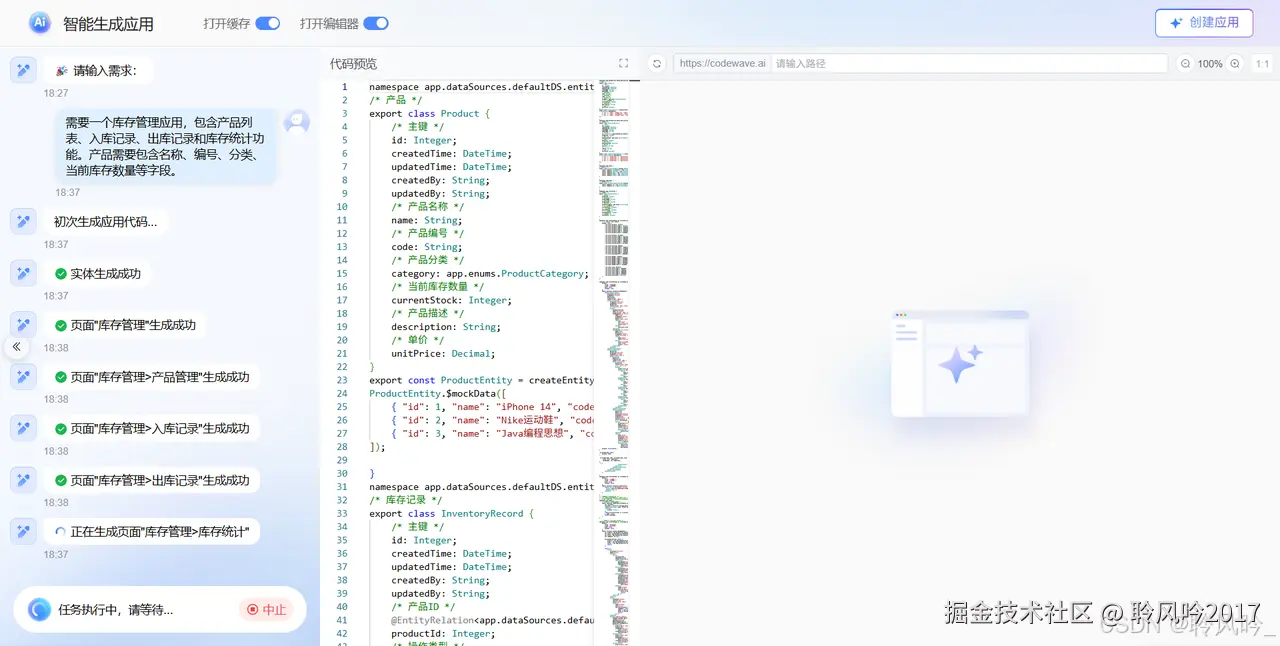Click wand icon beside 产品管理 message
1280x646 pixels.
(23, 376)
